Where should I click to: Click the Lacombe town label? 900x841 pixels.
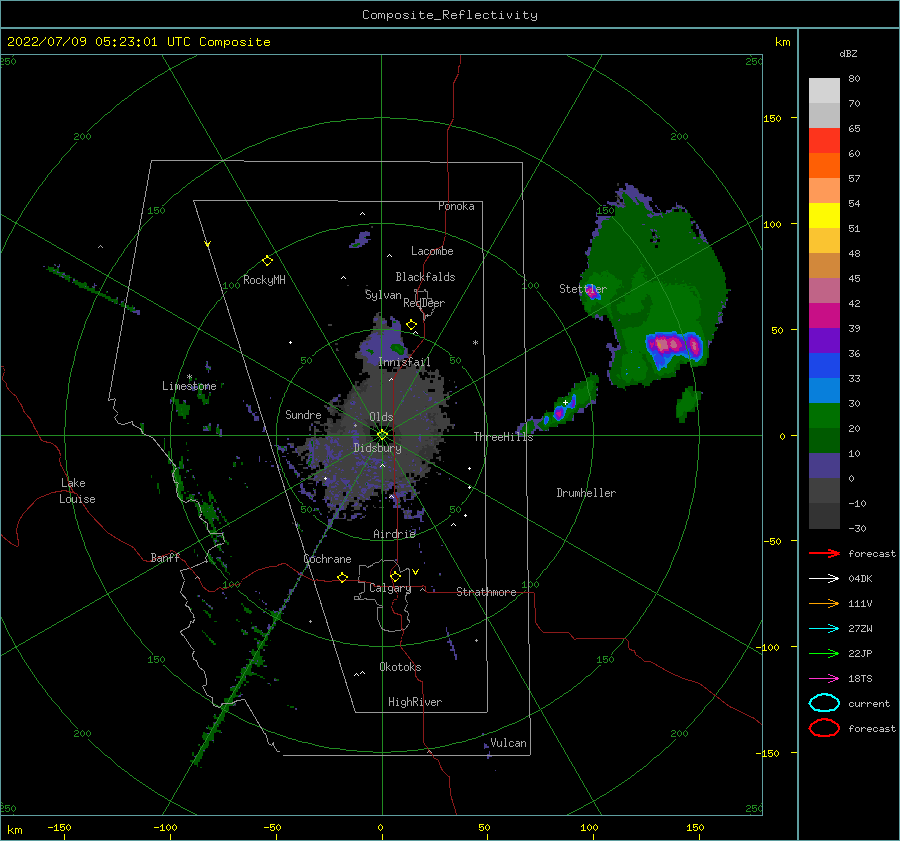pyautogui.click(x=432, y=251)
